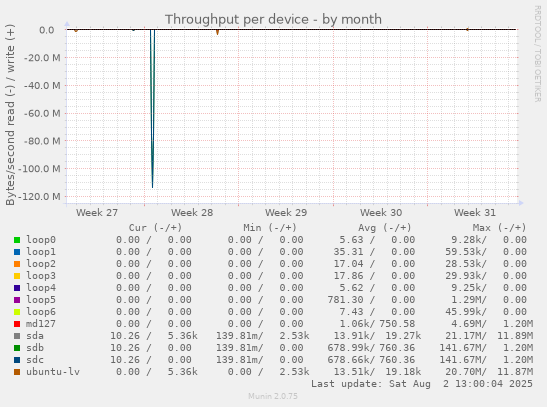
Task: Select the 'loop6' device label
Action: coord(41,311)
